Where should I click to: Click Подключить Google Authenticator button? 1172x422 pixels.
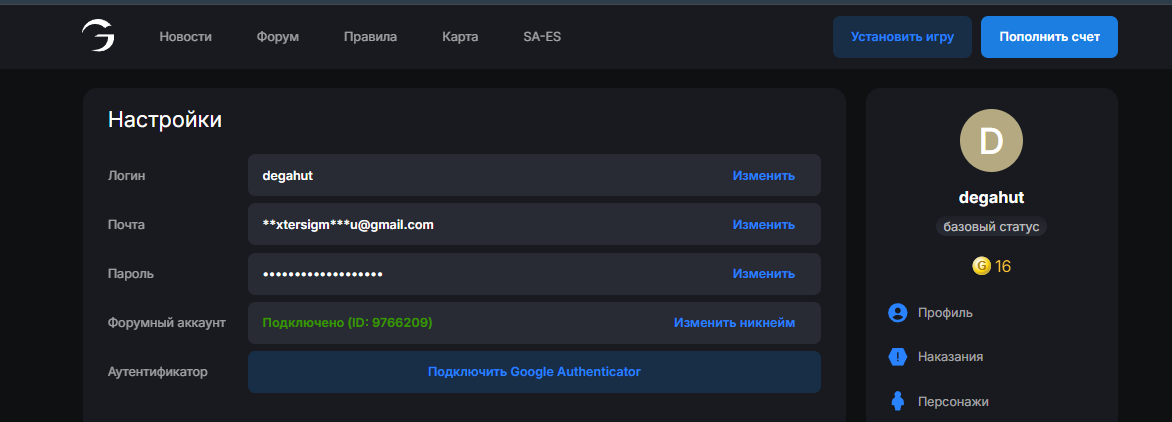click(x=534, y=372)
